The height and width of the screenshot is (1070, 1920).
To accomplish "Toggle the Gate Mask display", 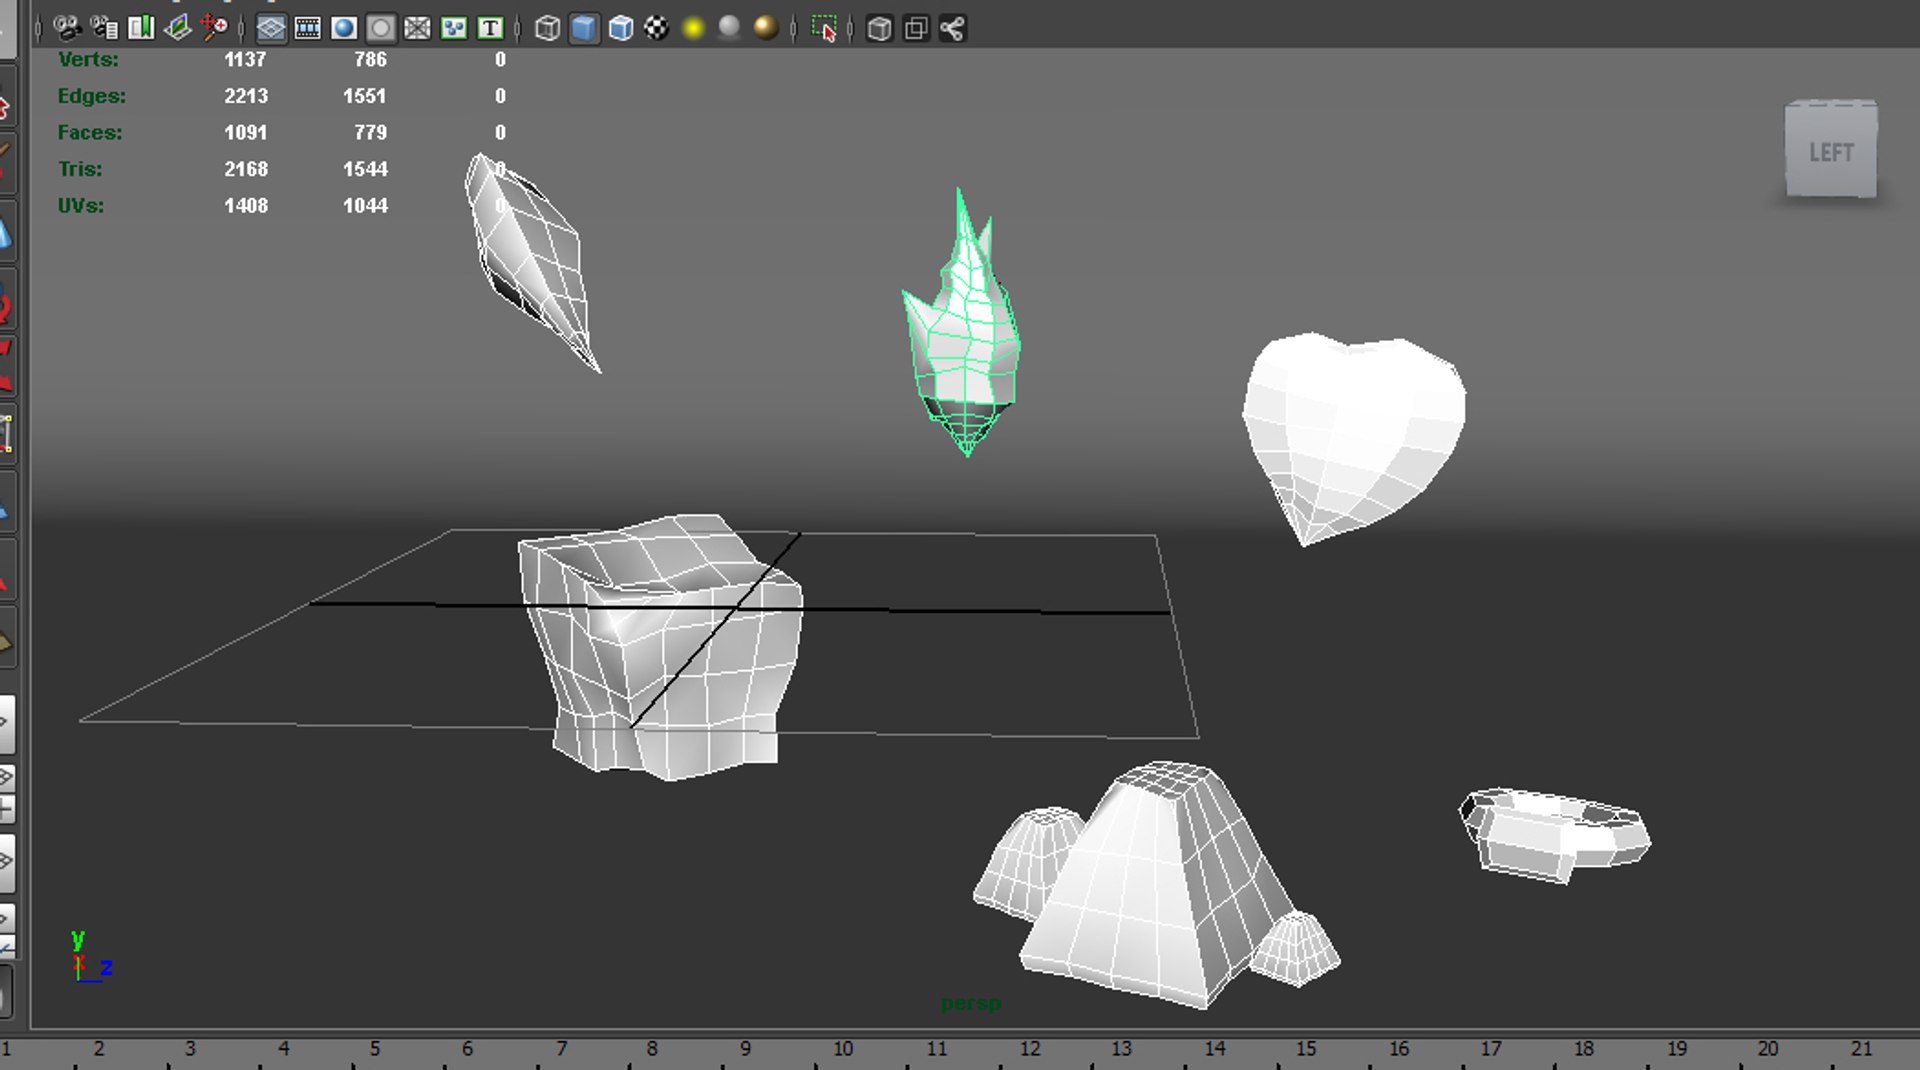I will click(x=381, y=28).
